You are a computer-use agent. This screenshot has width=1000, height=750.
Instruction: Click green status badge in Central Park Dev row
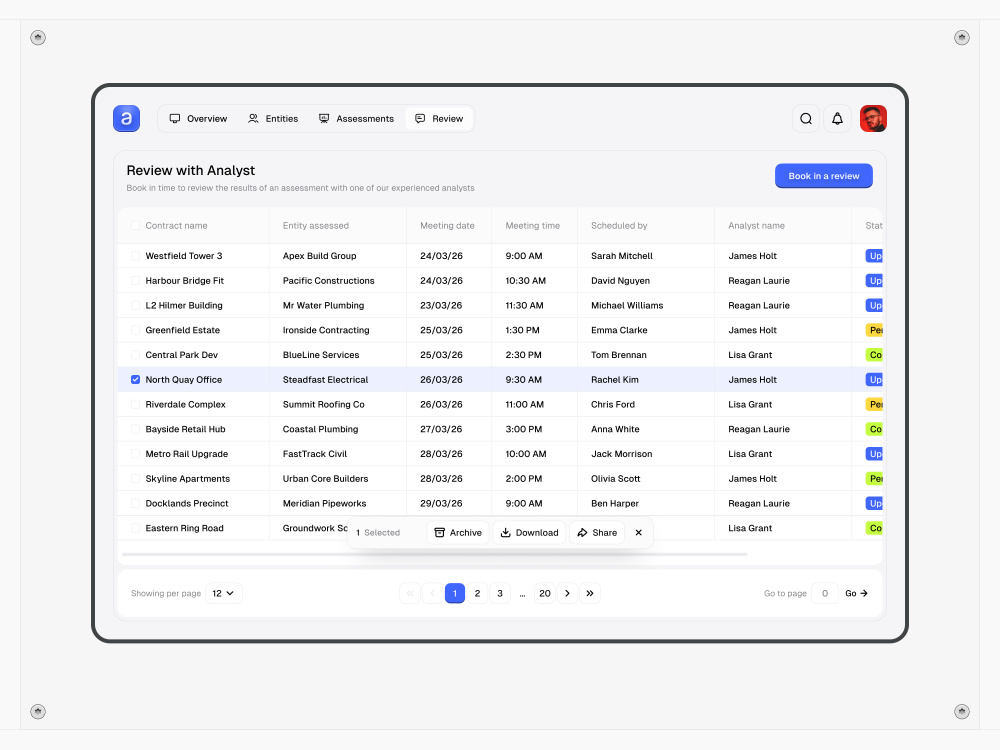(874, 355)
